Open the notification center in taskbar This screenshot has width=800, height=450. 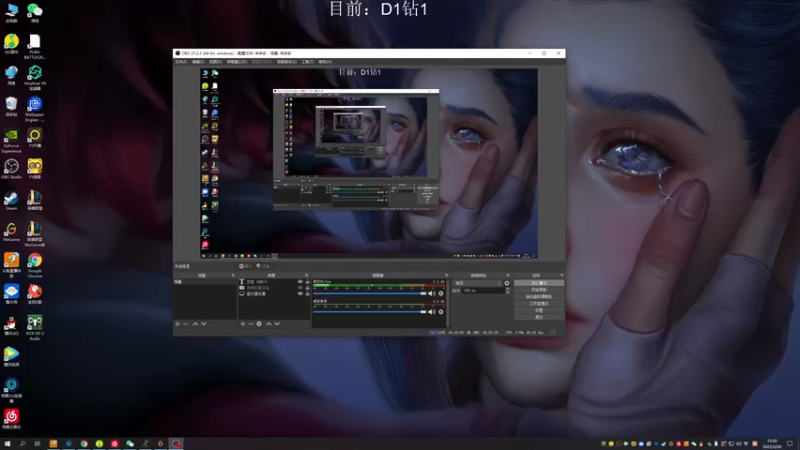(x=790, y=444)
